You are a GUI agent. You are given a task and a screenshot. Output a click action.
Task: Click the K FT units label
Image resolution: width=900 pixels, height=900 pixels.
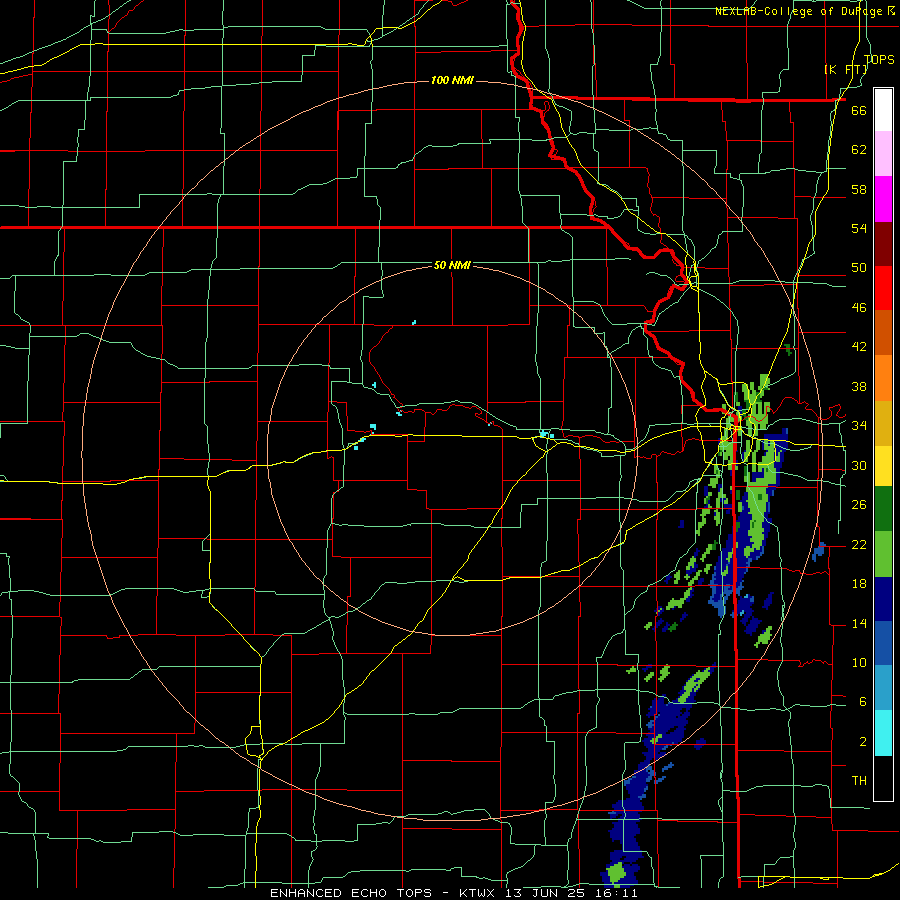click(846, 69)
